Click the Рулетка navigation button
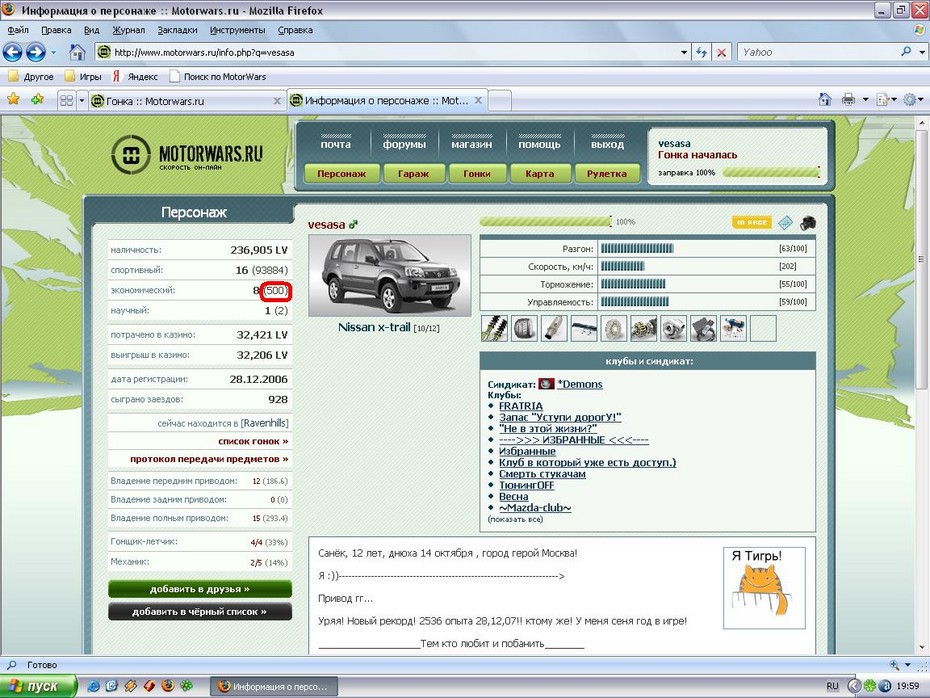 coord(606,174)
